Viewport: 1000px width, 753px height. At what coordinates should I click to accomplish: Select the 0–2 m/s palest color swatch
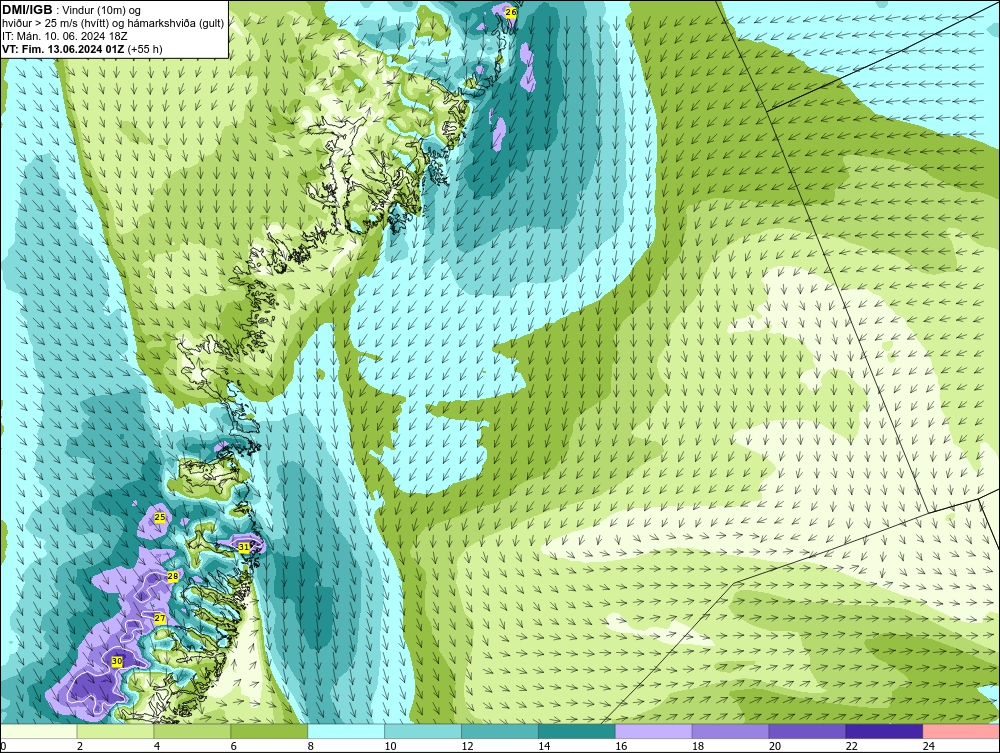pyautogui.click(x=39, y=731)
